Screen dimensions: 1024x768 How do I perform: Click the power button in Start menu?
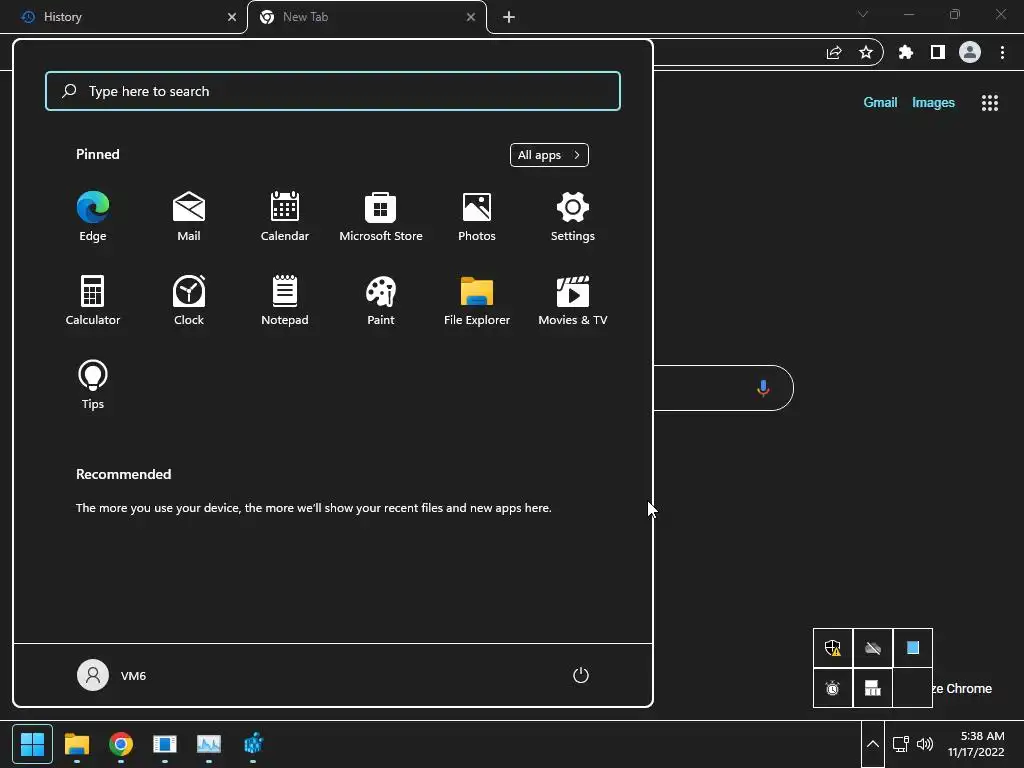[x=581, y=675]
